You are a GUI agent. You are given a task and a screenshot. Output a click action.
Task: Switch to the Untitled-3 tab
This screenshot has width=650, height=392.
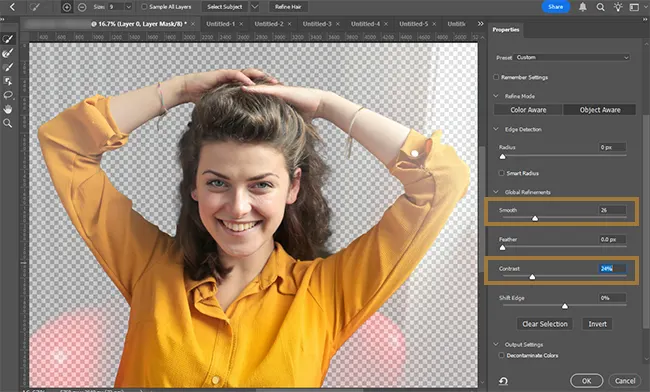click(317, 24)
